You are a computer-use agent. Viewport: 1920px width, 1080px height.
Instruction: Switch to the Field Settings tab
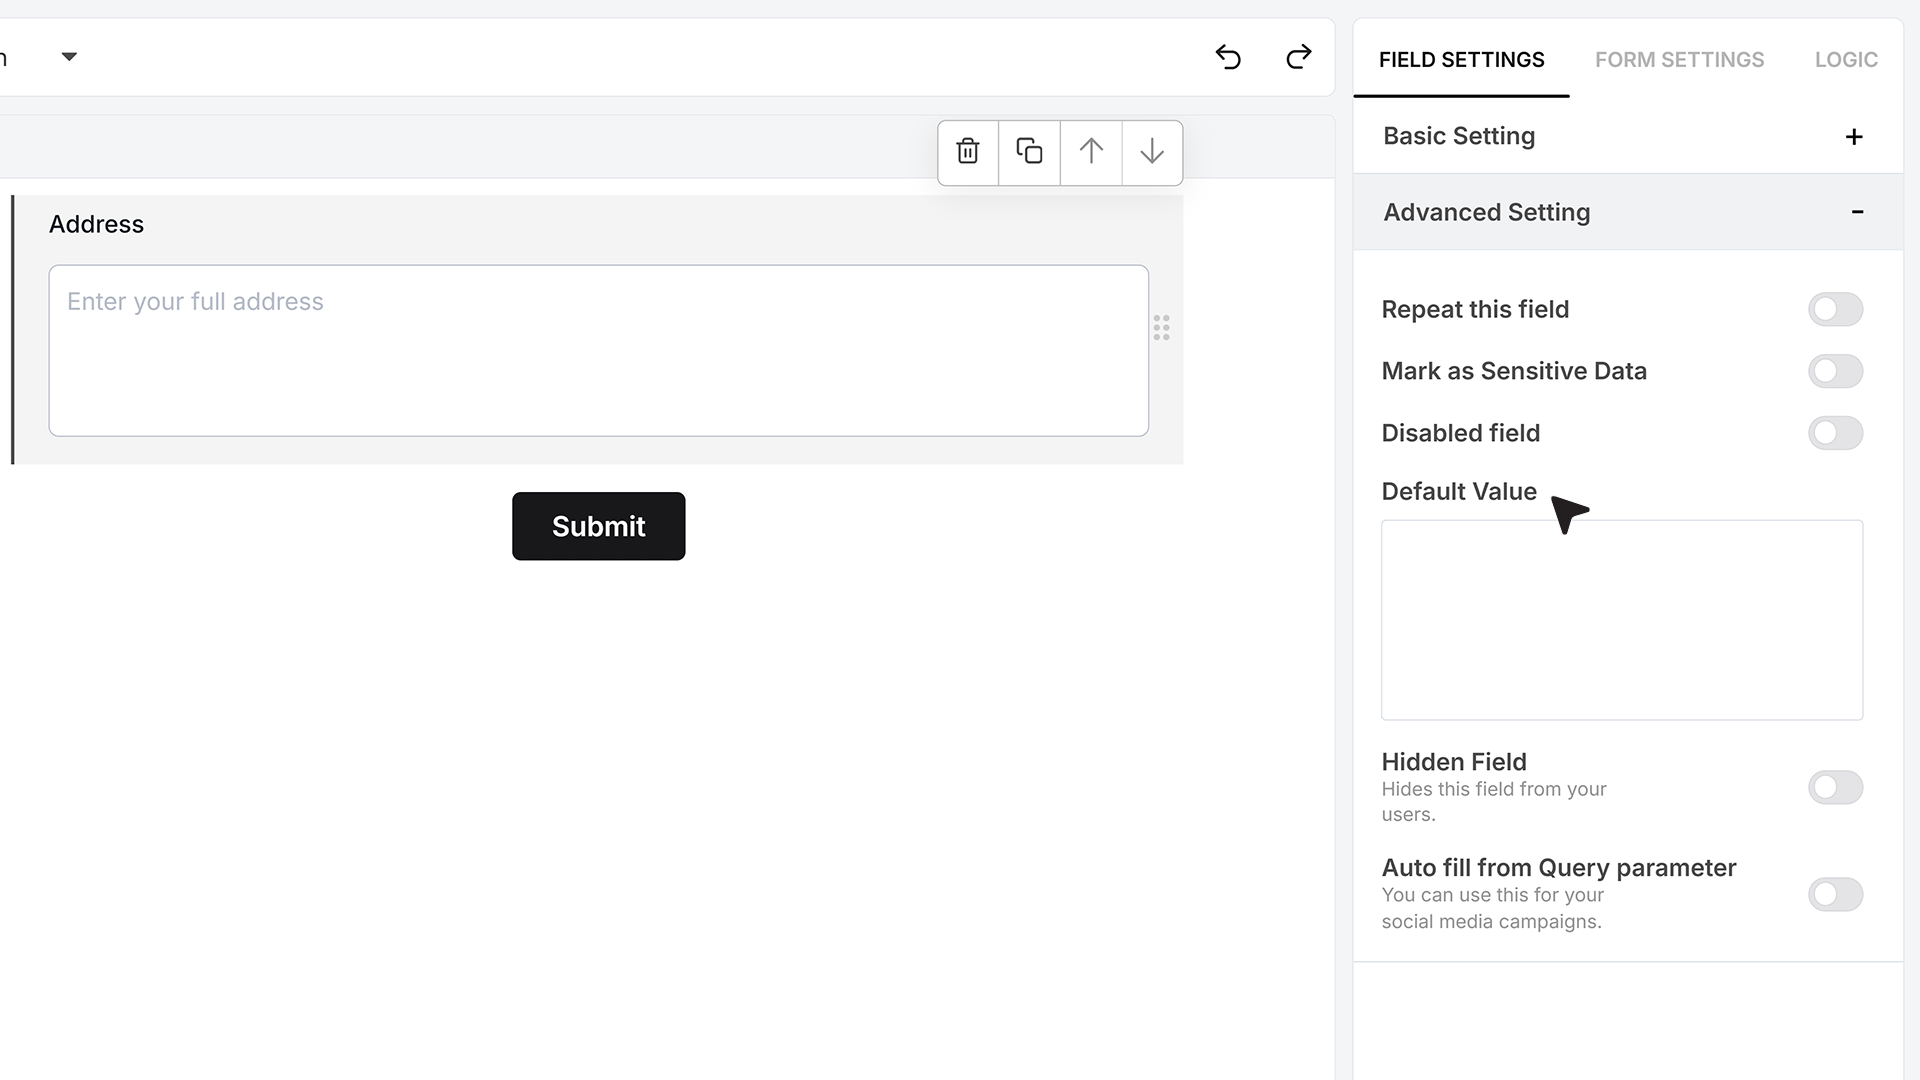coord(1461,60)
